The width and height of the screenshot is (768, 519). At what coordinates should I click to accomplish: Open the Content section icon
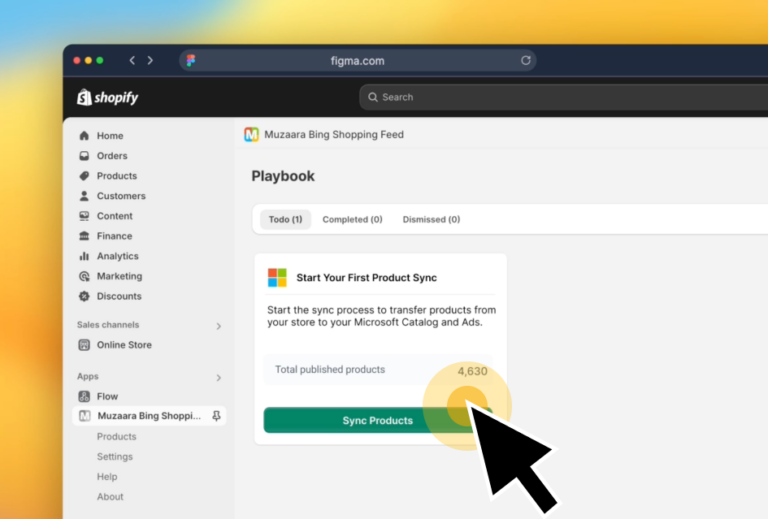[x=84, y=216]
